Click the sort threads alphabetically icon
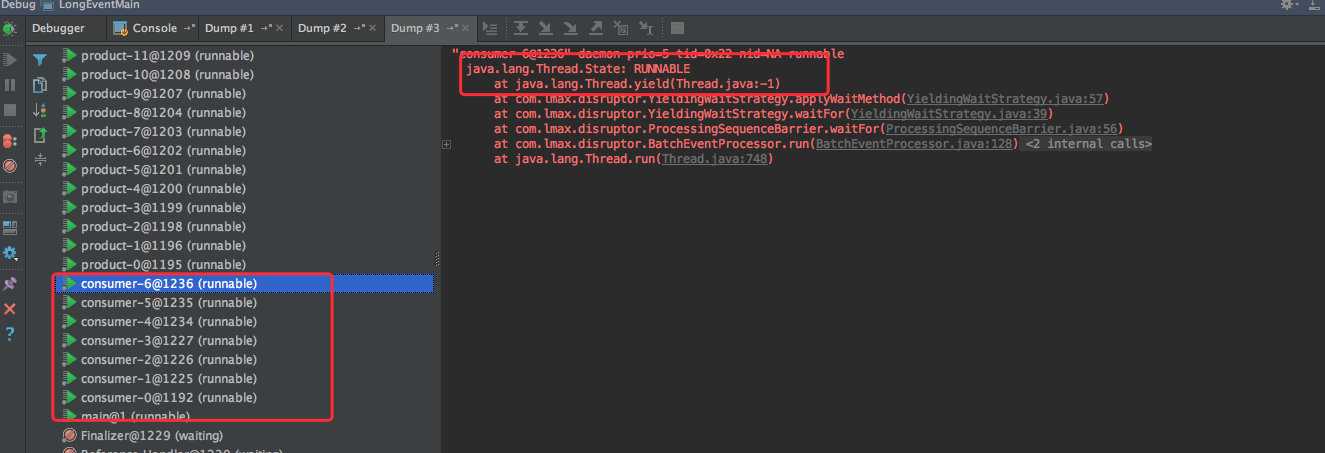Viewport: 1325px width, 453px height. click(40, 110)
